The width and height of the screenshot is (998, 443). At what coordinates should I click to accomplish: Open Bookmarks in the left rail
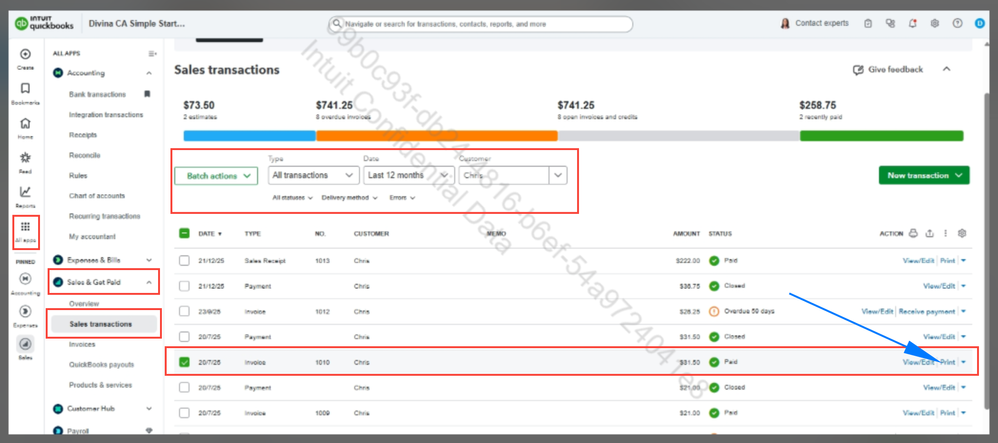click(25, 88)
